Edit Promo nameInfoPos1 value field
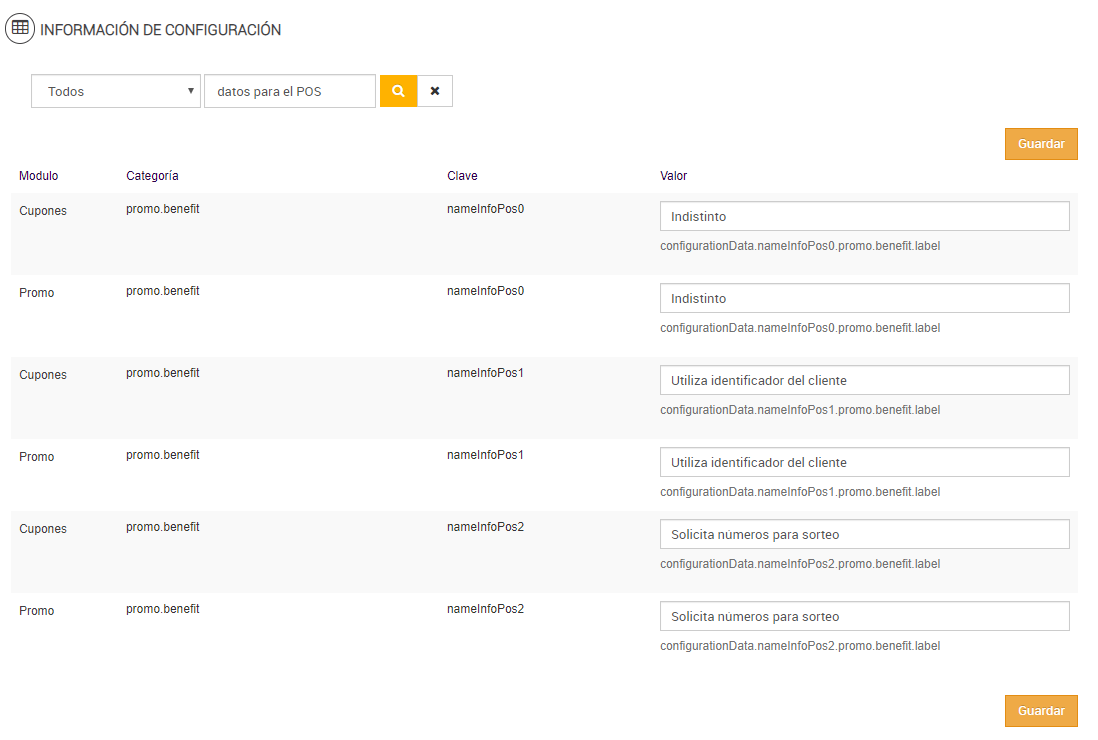The height and width of the screenshot is (740, 1098). coord(864,463)
